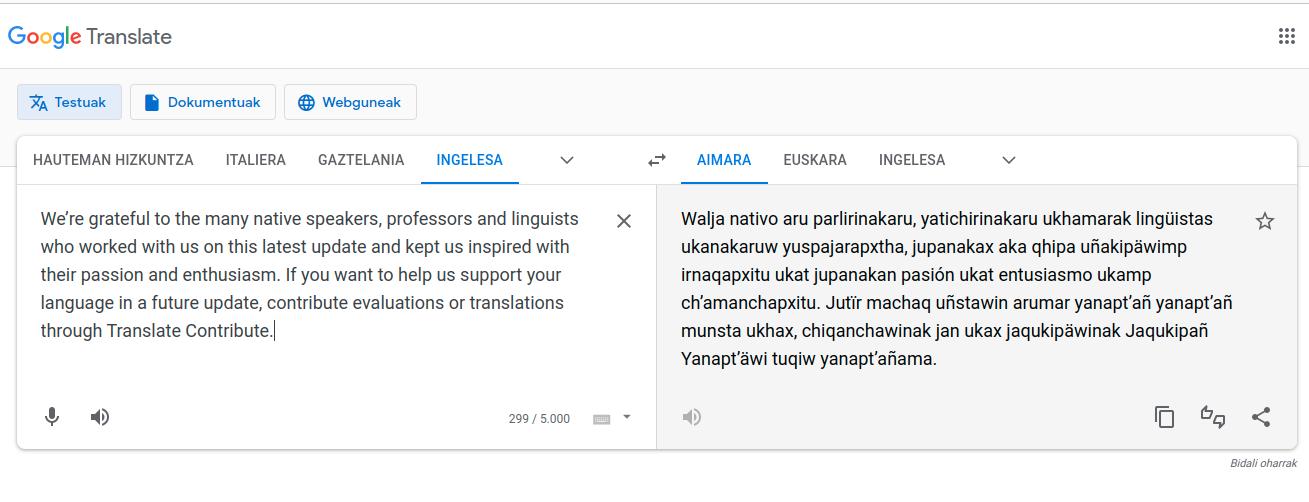Expand the source language list
1309x502 pixels.
click(567, 160)
